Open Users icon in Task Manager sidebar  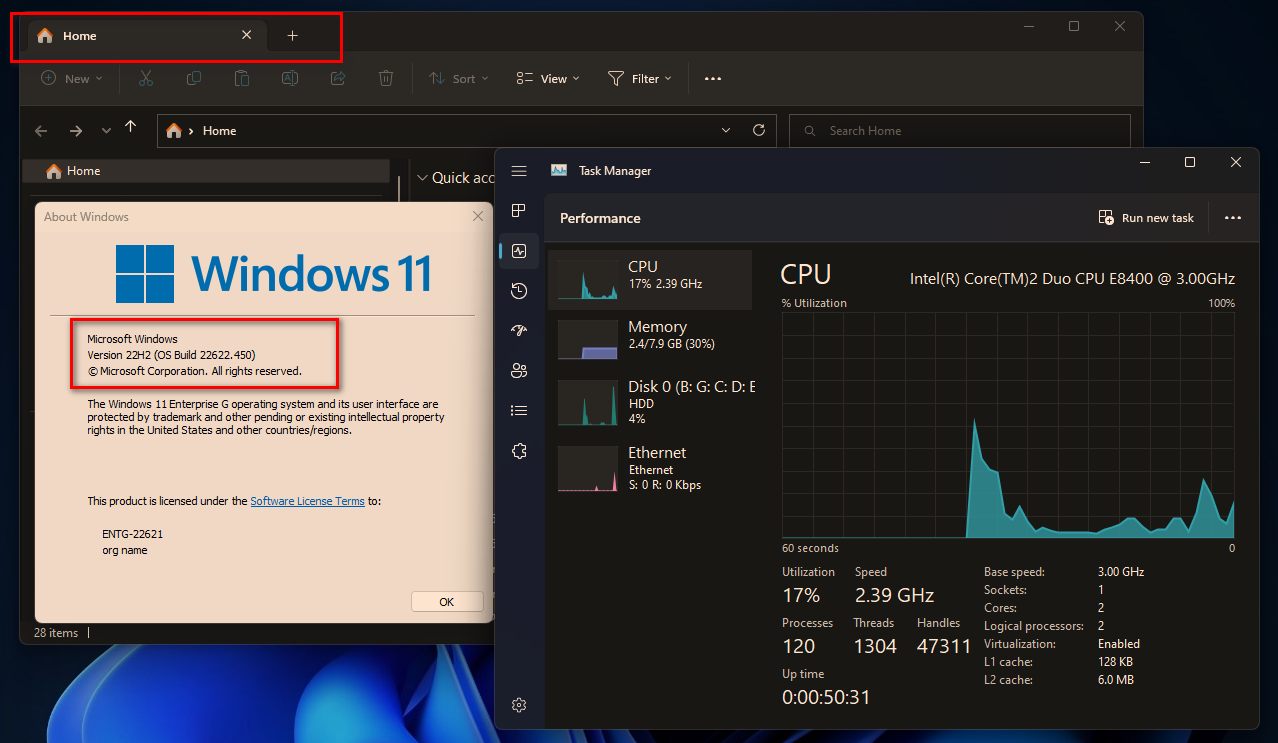519,371
